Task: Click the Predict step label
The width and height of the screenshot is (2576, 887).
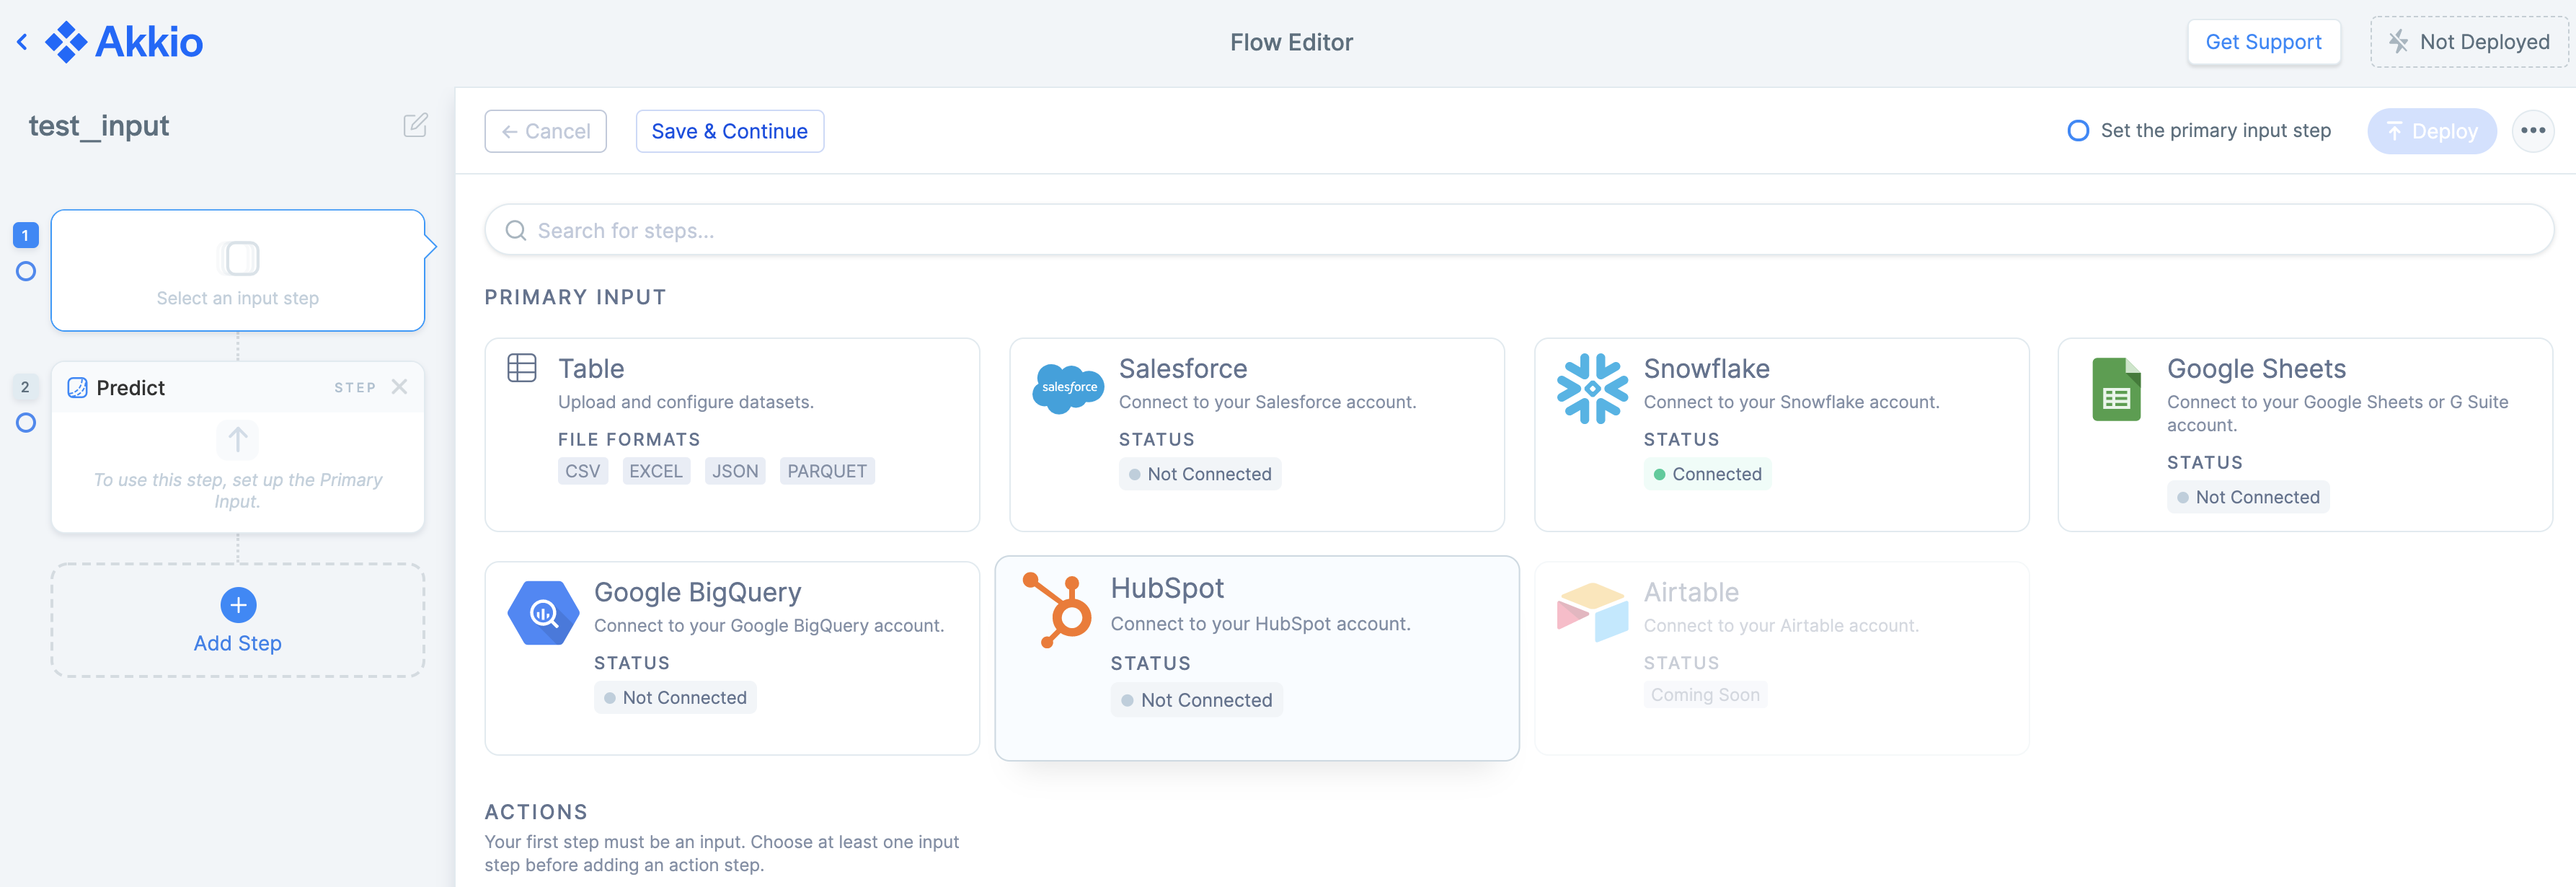Action: point(130,388)
